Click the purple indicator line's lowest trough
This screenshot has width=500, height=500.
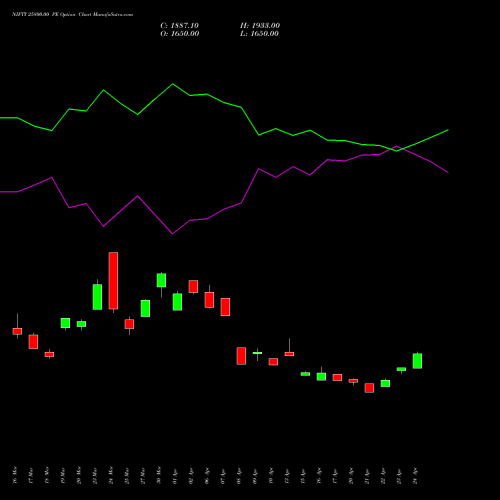pos(172,234)
